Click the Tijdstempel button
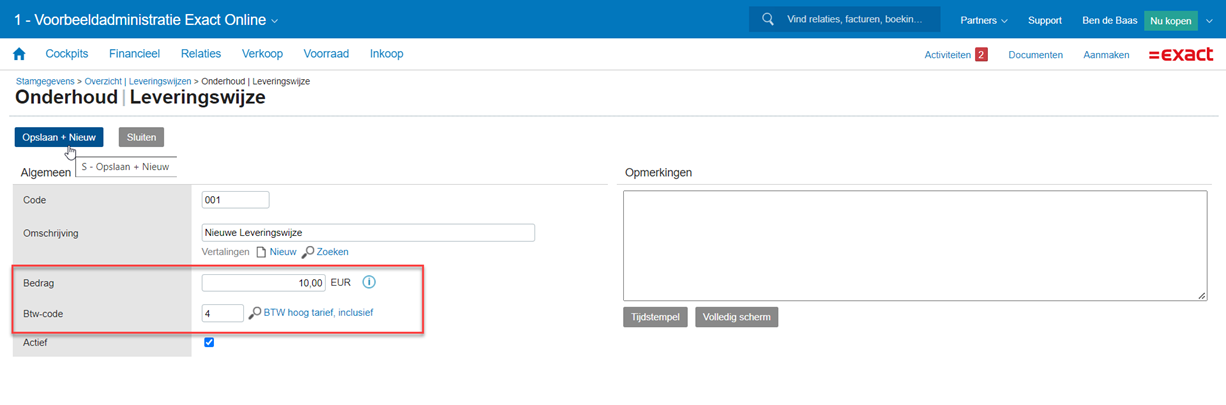This screenshot has width=1226, height=405. [655, 317]
